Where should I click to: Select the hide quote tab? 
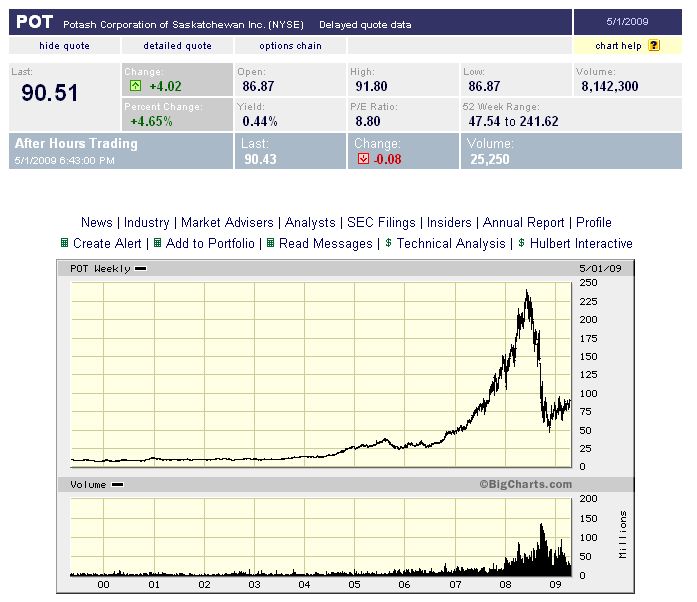64,45
